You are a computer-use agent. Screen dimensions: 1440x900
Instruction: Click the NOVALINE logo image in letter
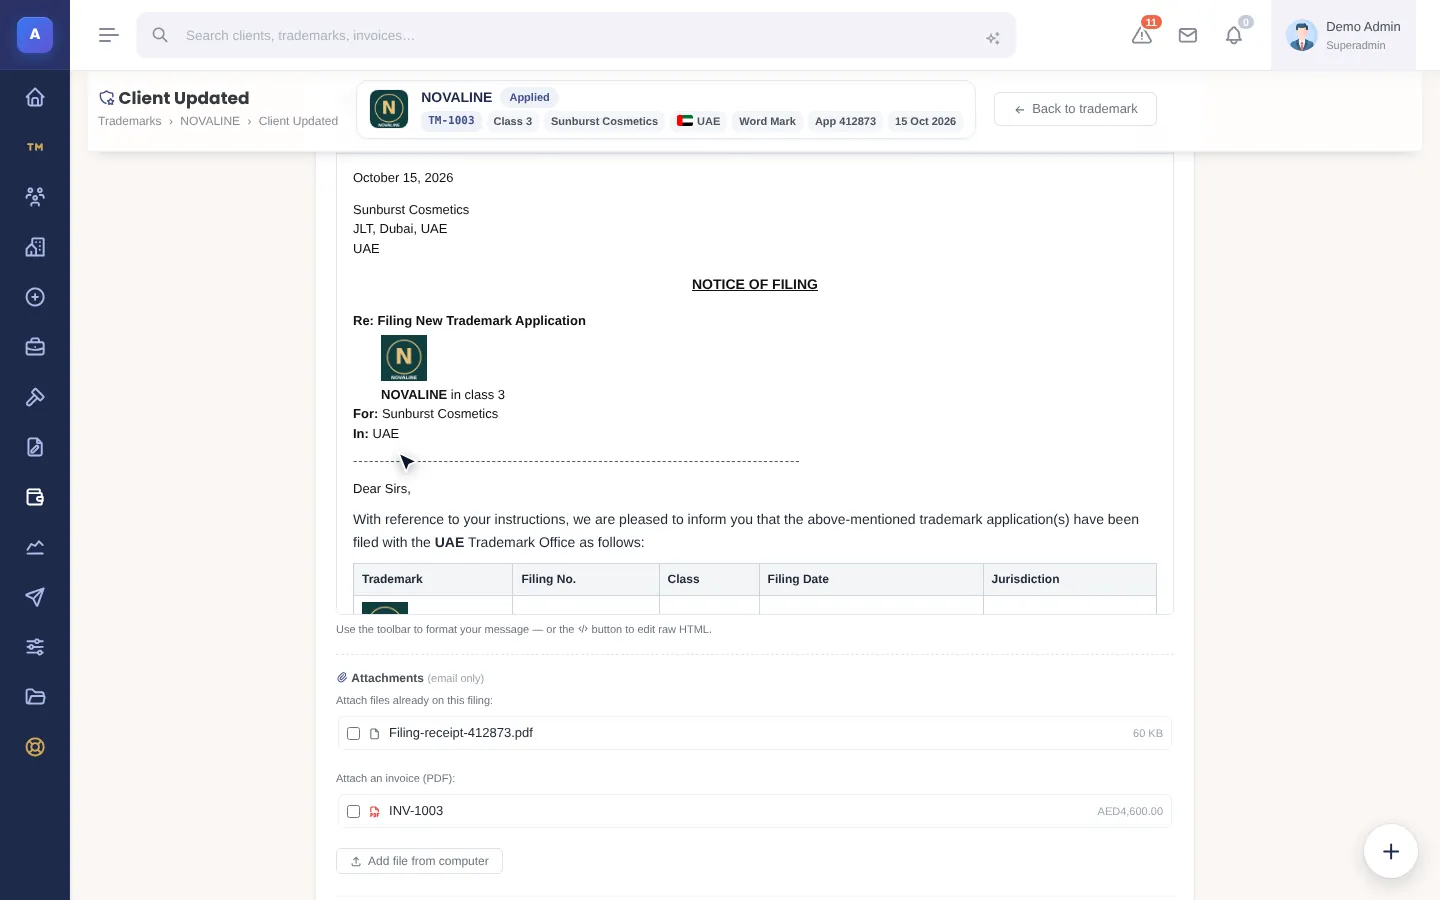tap(404, 358)
